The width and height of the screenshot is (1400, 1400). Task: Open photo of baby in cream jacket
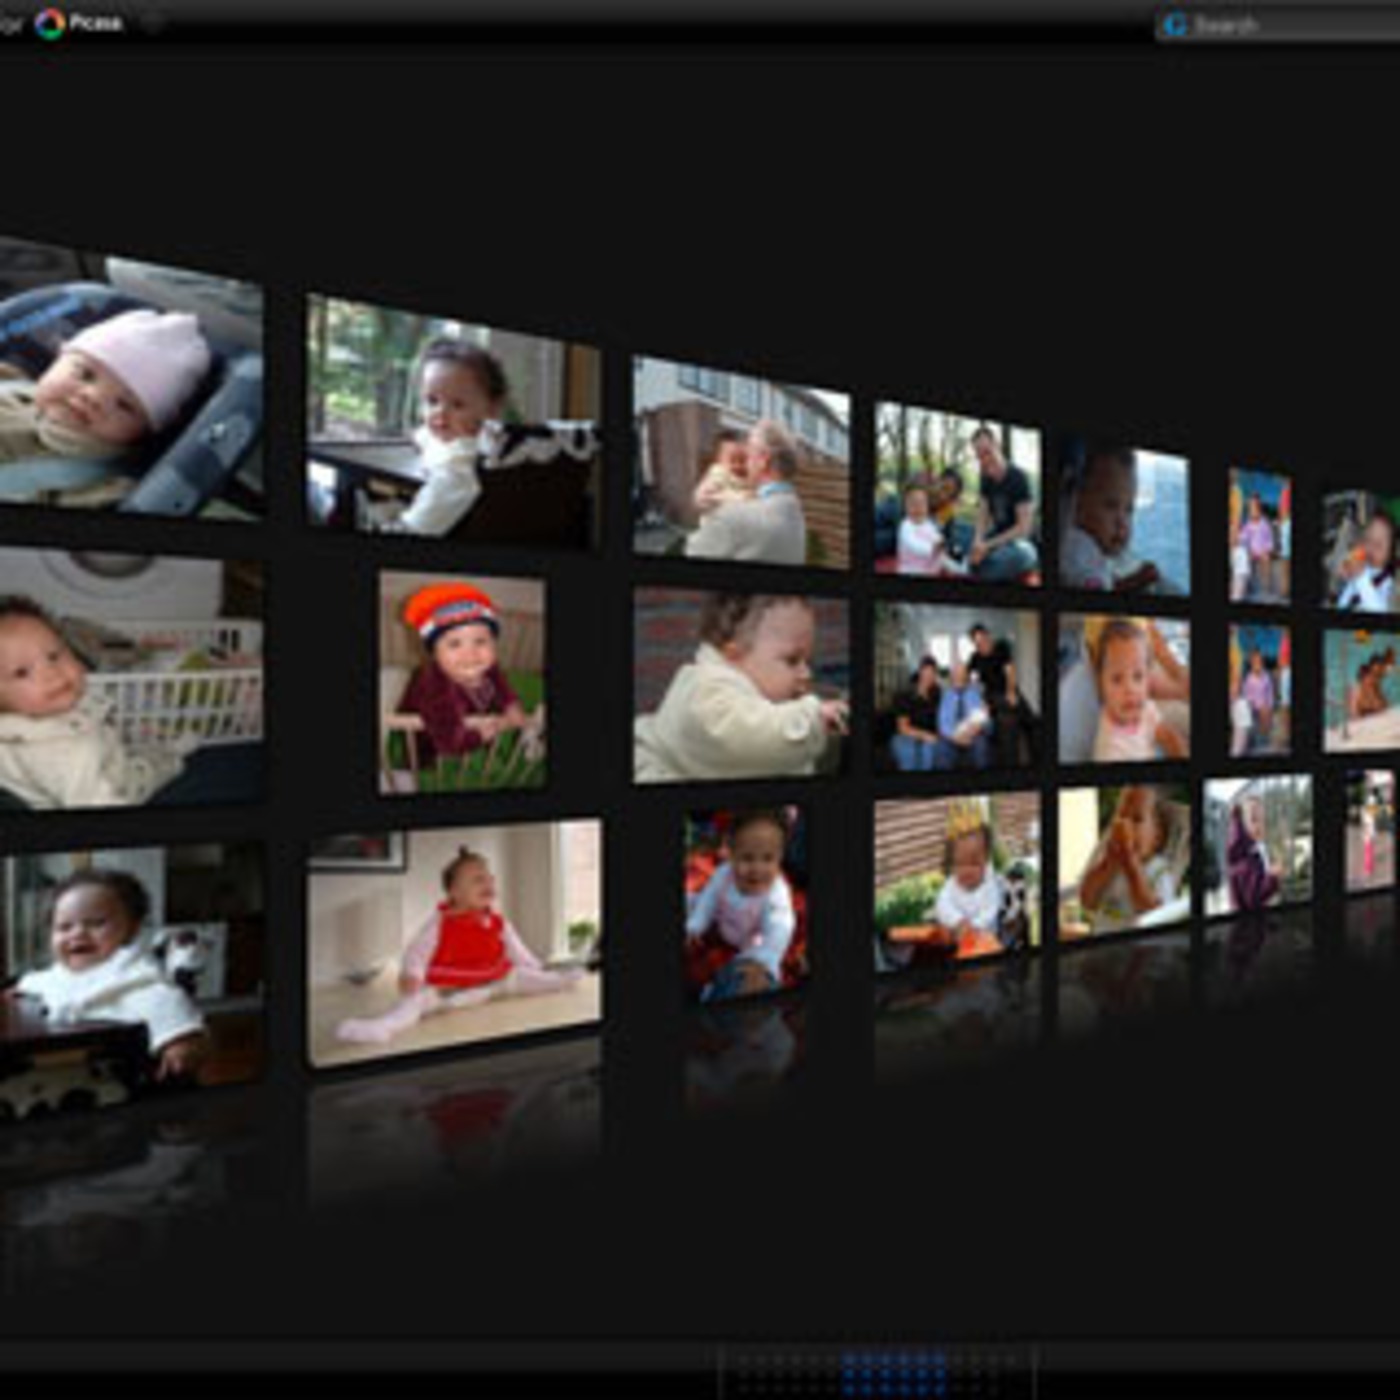(741, 685)
